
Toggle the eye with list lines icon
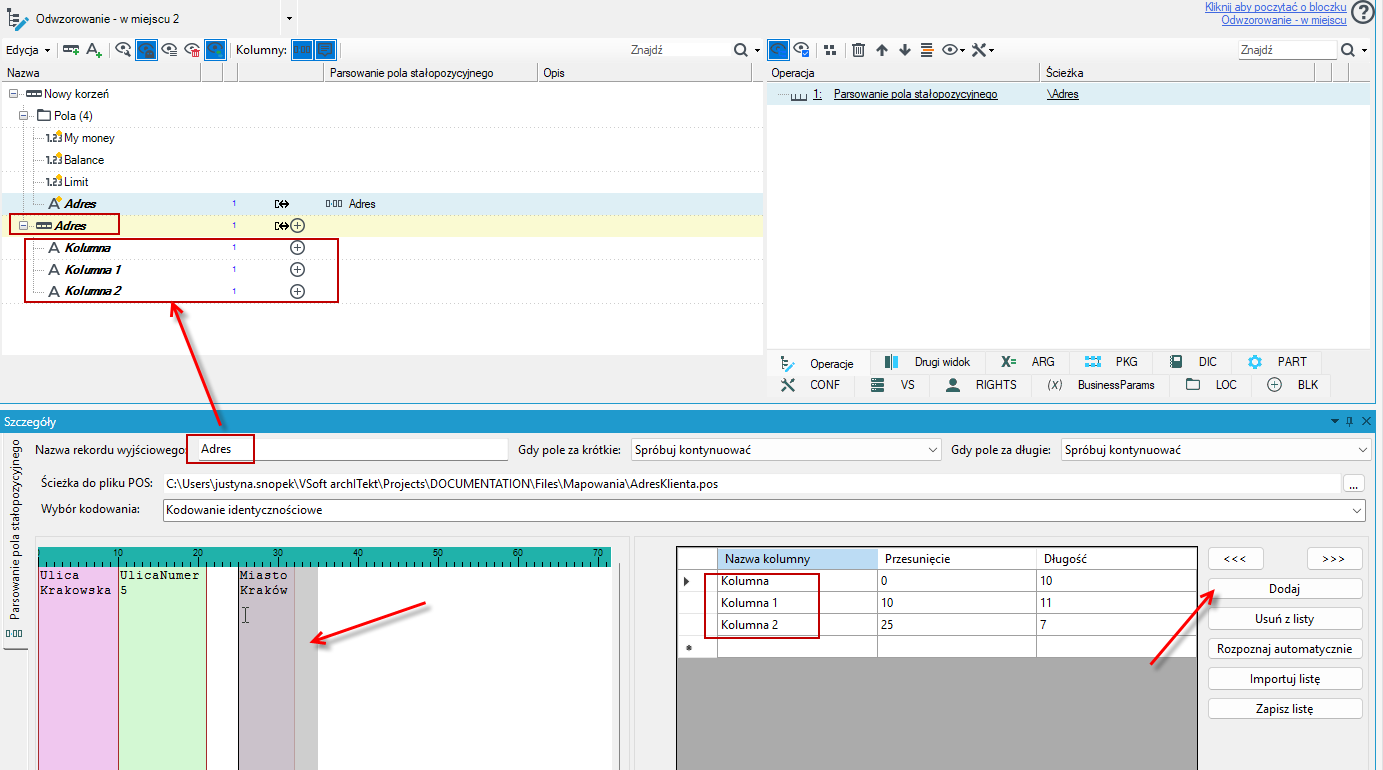(x=170, y=49)
